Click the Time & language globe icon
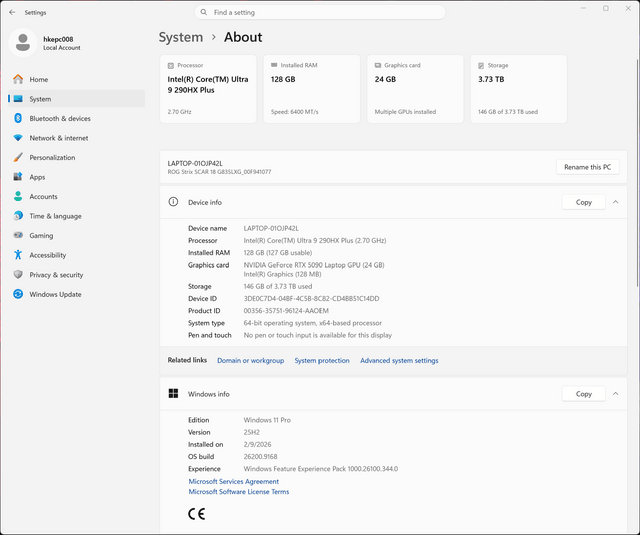This screenshot has height=535, width=640. (18, 216)
